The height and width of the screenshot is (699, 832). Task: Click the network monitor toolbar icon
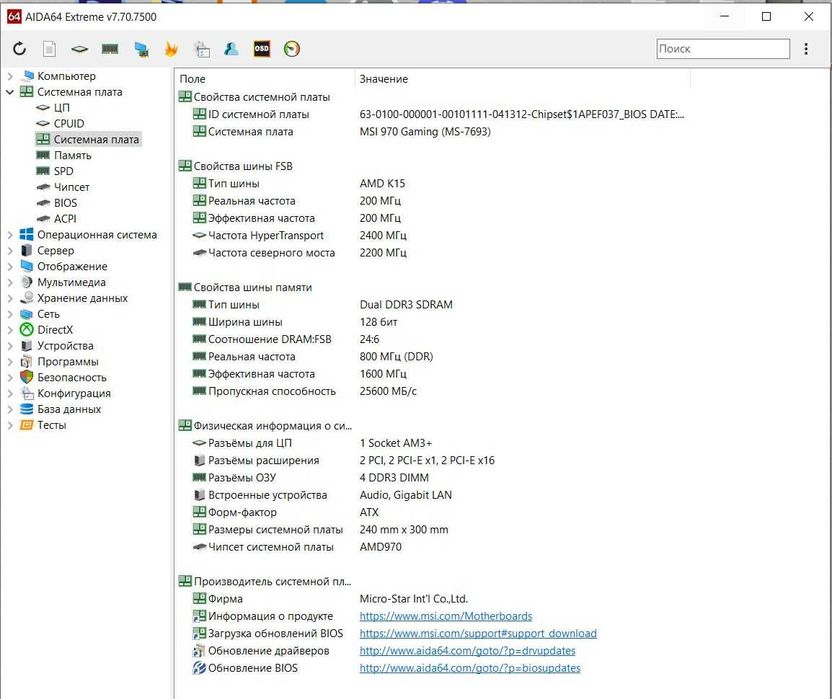coord(141,49)
